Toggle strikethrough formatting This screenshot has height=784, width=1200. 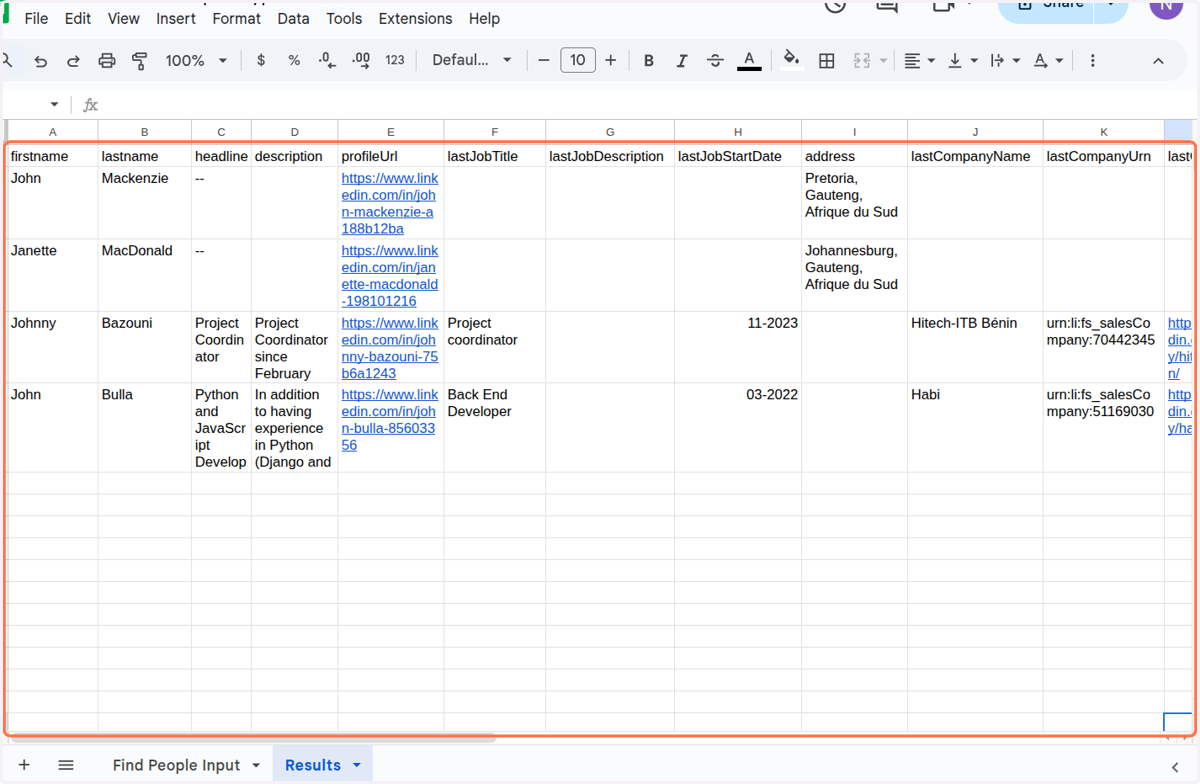(x=715, y=61)
